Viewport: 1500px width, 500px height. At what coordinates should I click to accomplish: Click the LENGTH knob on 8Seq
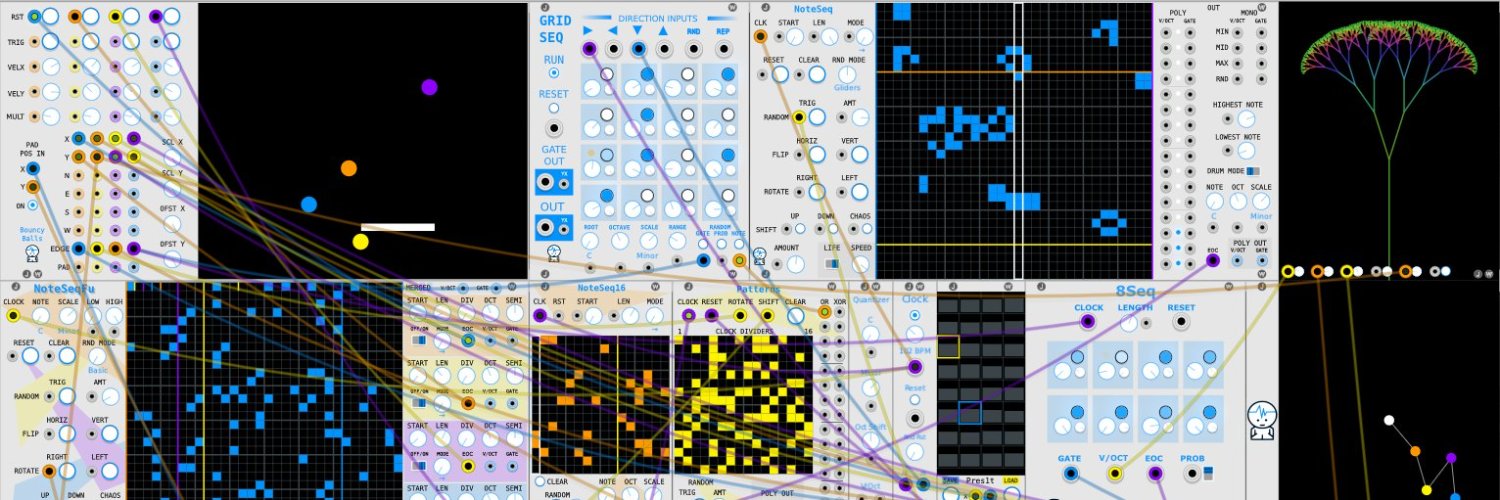pos(1129,322)
